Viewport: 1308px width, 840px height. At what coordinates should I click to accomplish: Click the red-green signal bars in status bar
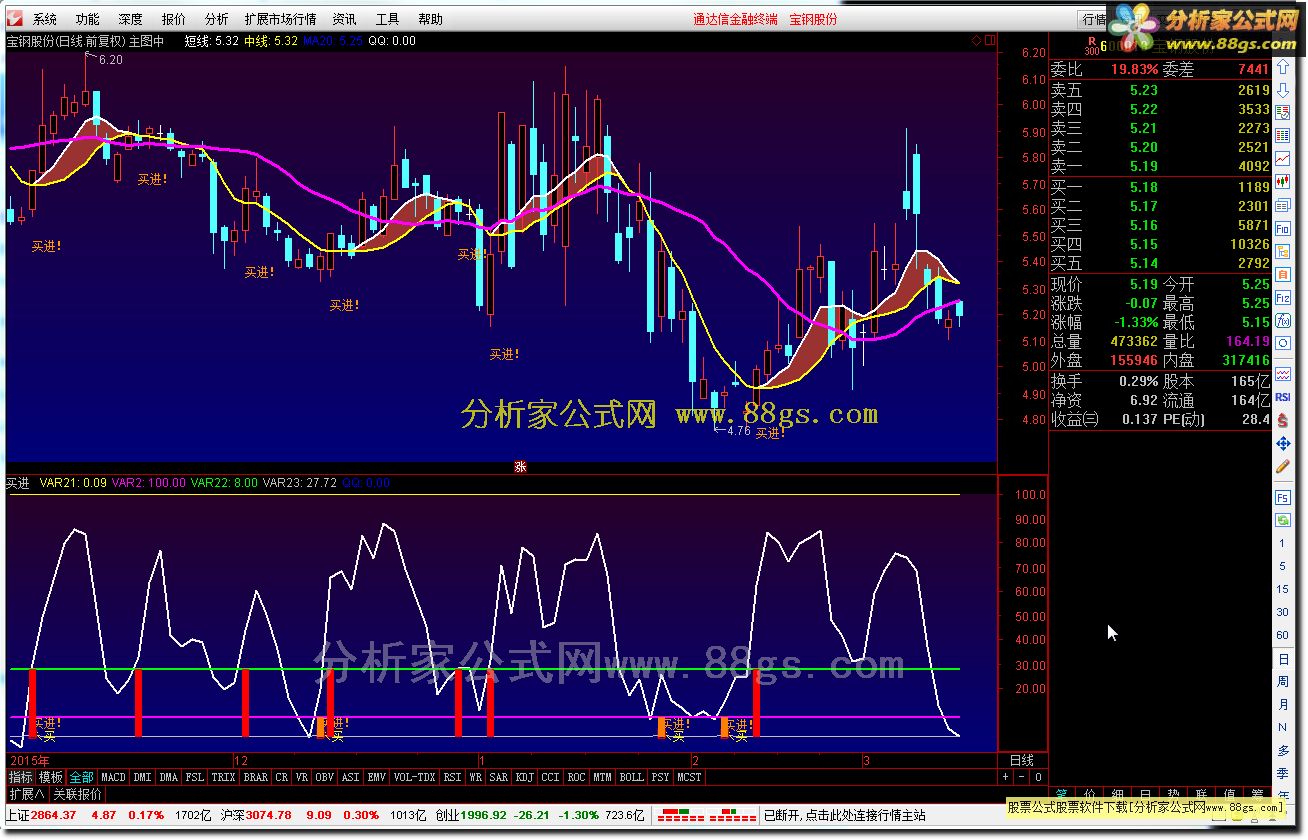(x=709, y=815)
